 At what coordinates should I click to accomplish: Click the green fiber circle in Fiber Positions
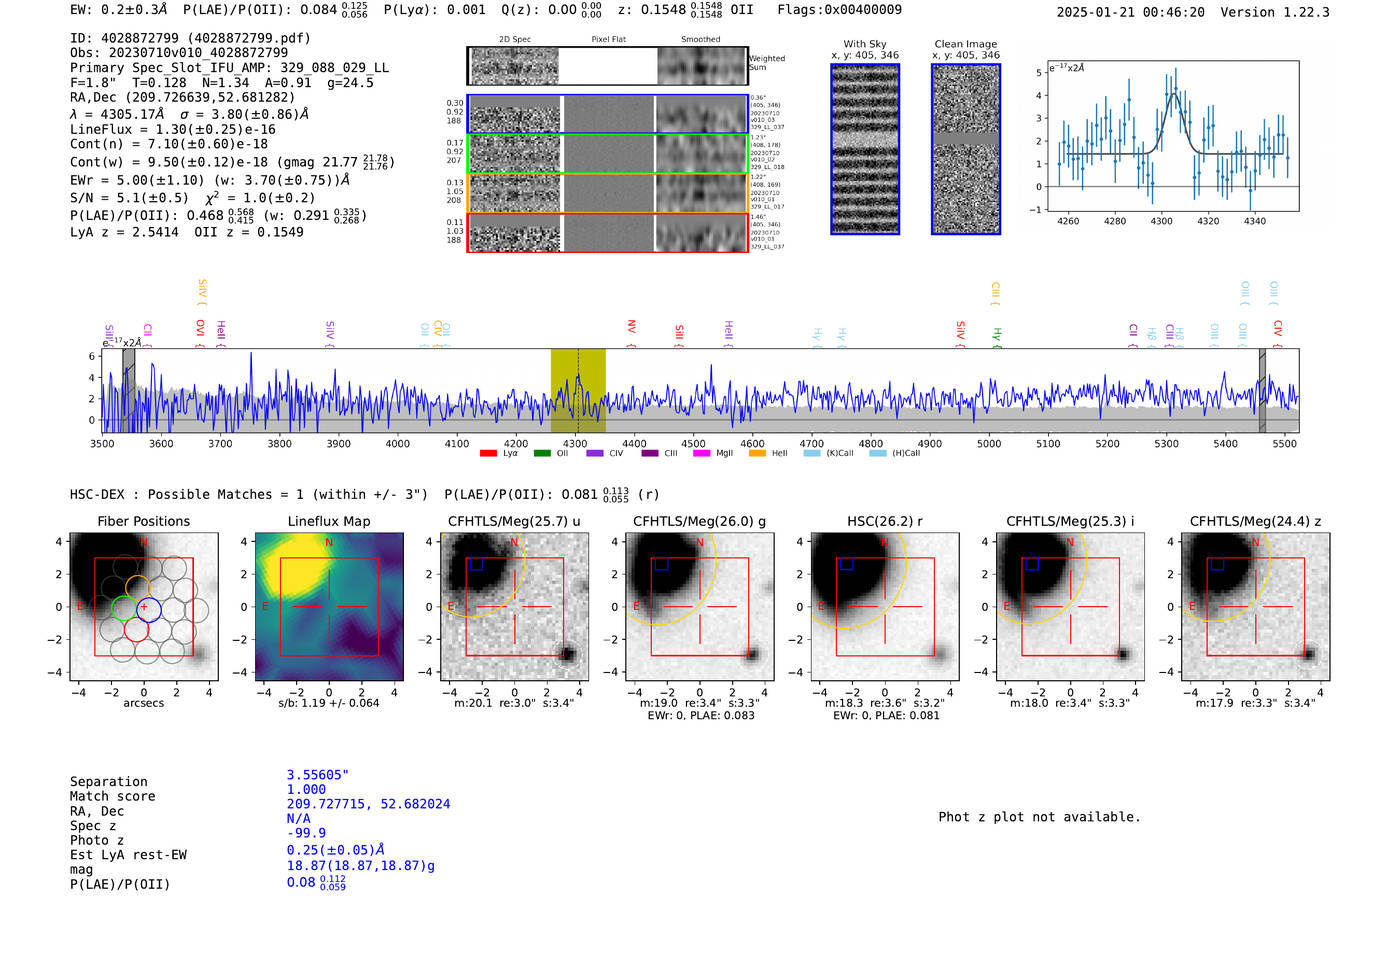(x=124, y=608)
